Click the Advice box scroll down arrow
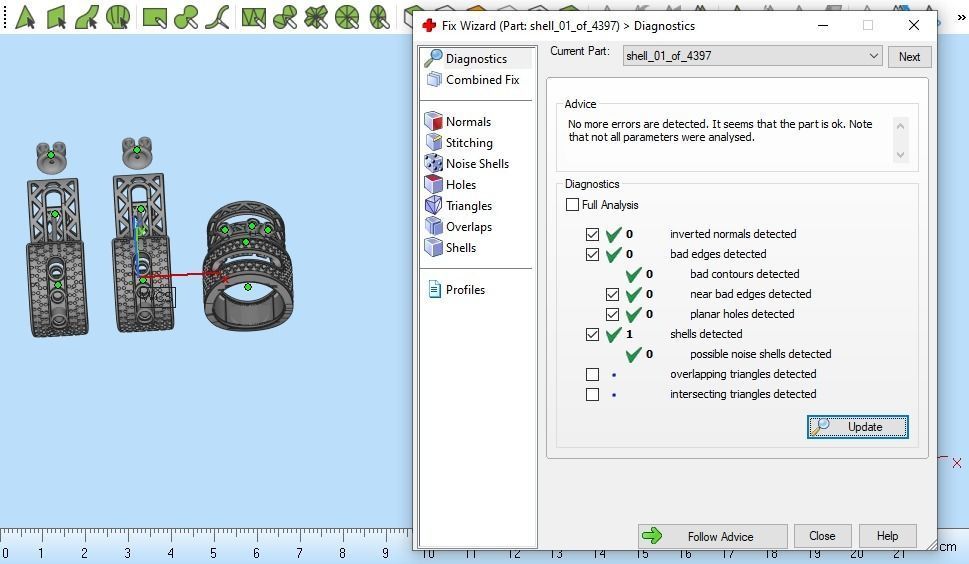Screen dimensions: 969x564 pos(900,155)
